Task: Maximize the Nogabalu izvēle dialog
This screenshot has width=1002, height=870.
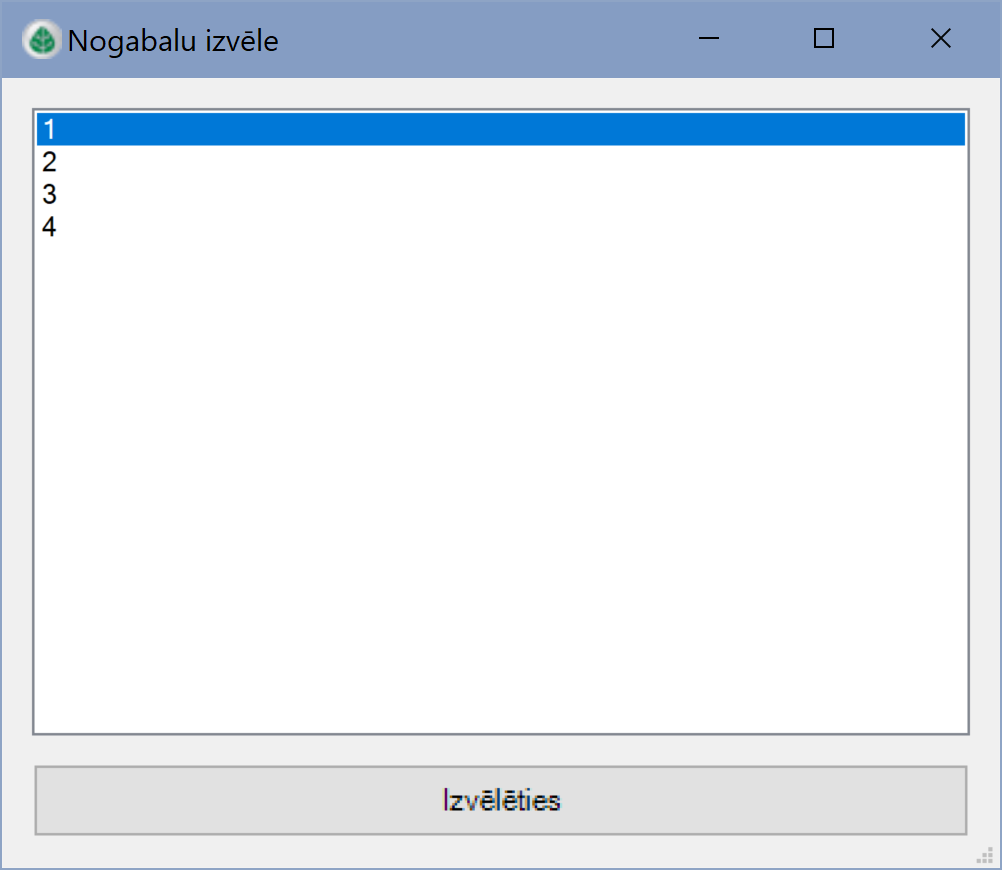Action: coord(823,38)
